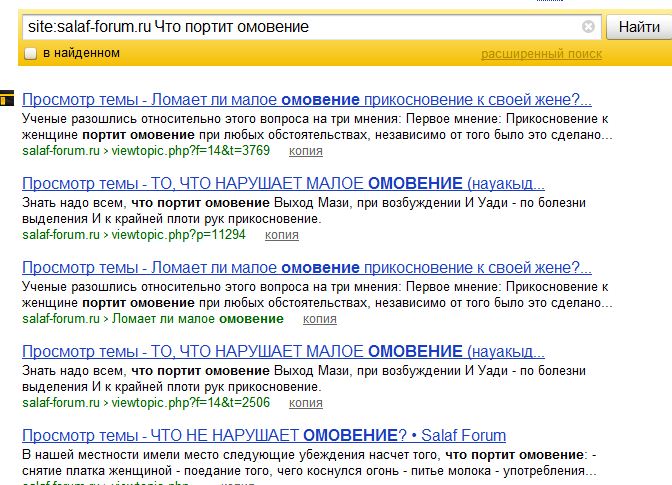Open 'ЧТО НЕ НАРУШАЕТ ОМОВЕНИЕ? • Salaf Forum' result
Image resolution: width=672 pixels, height=485 pixels.
tap(264, 435)
